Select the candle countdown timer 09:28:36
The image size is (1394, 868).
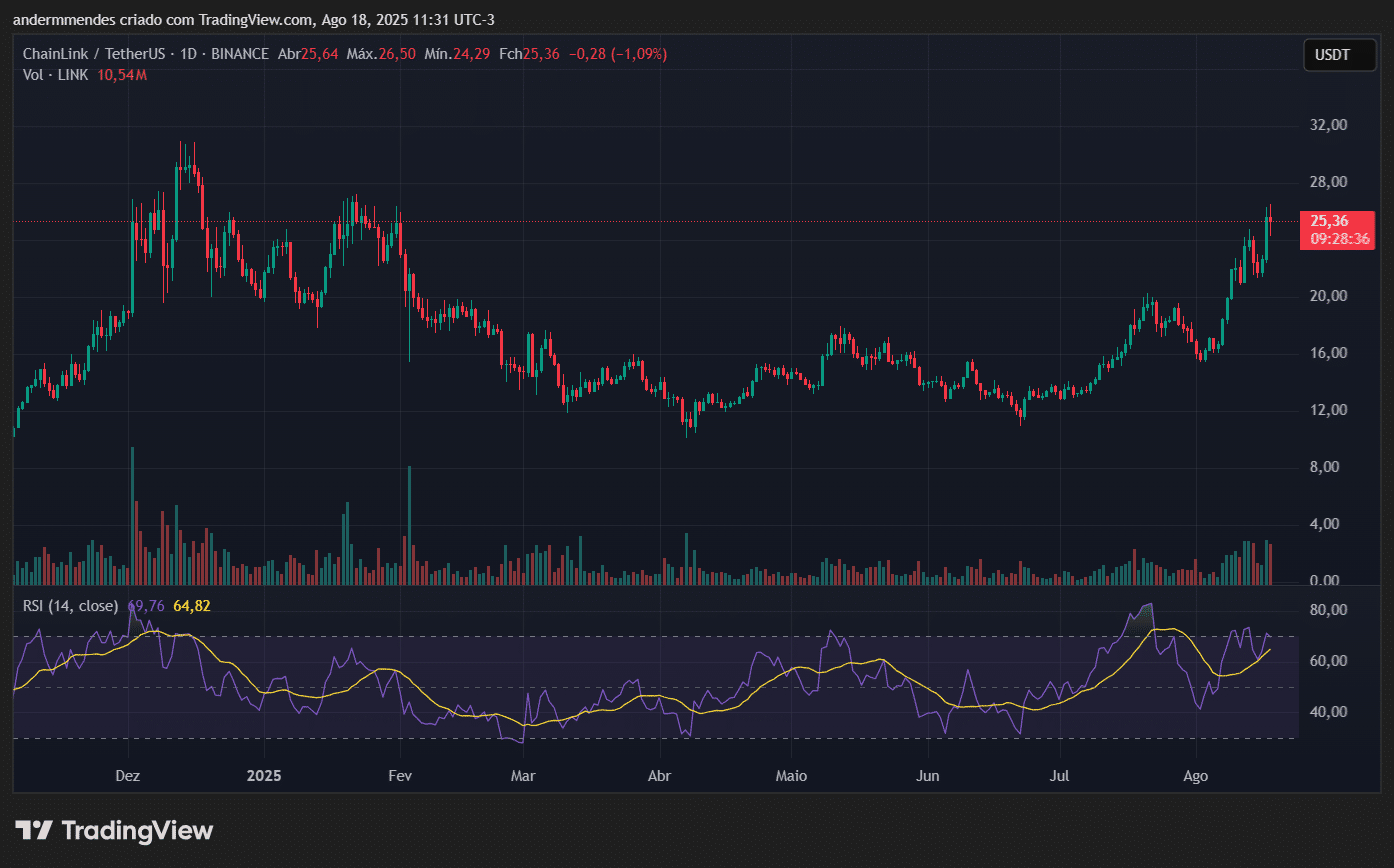click(x=1338, y=240)
